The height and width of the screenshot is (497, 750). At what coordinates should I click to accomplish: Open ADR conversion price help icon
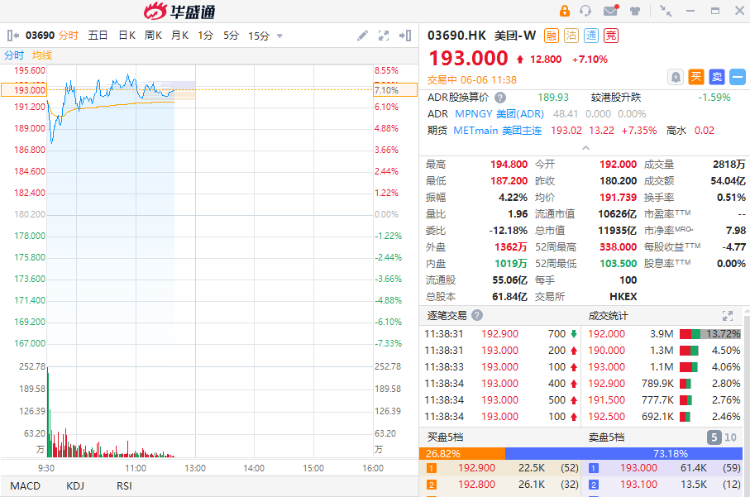tap(500, 98)
